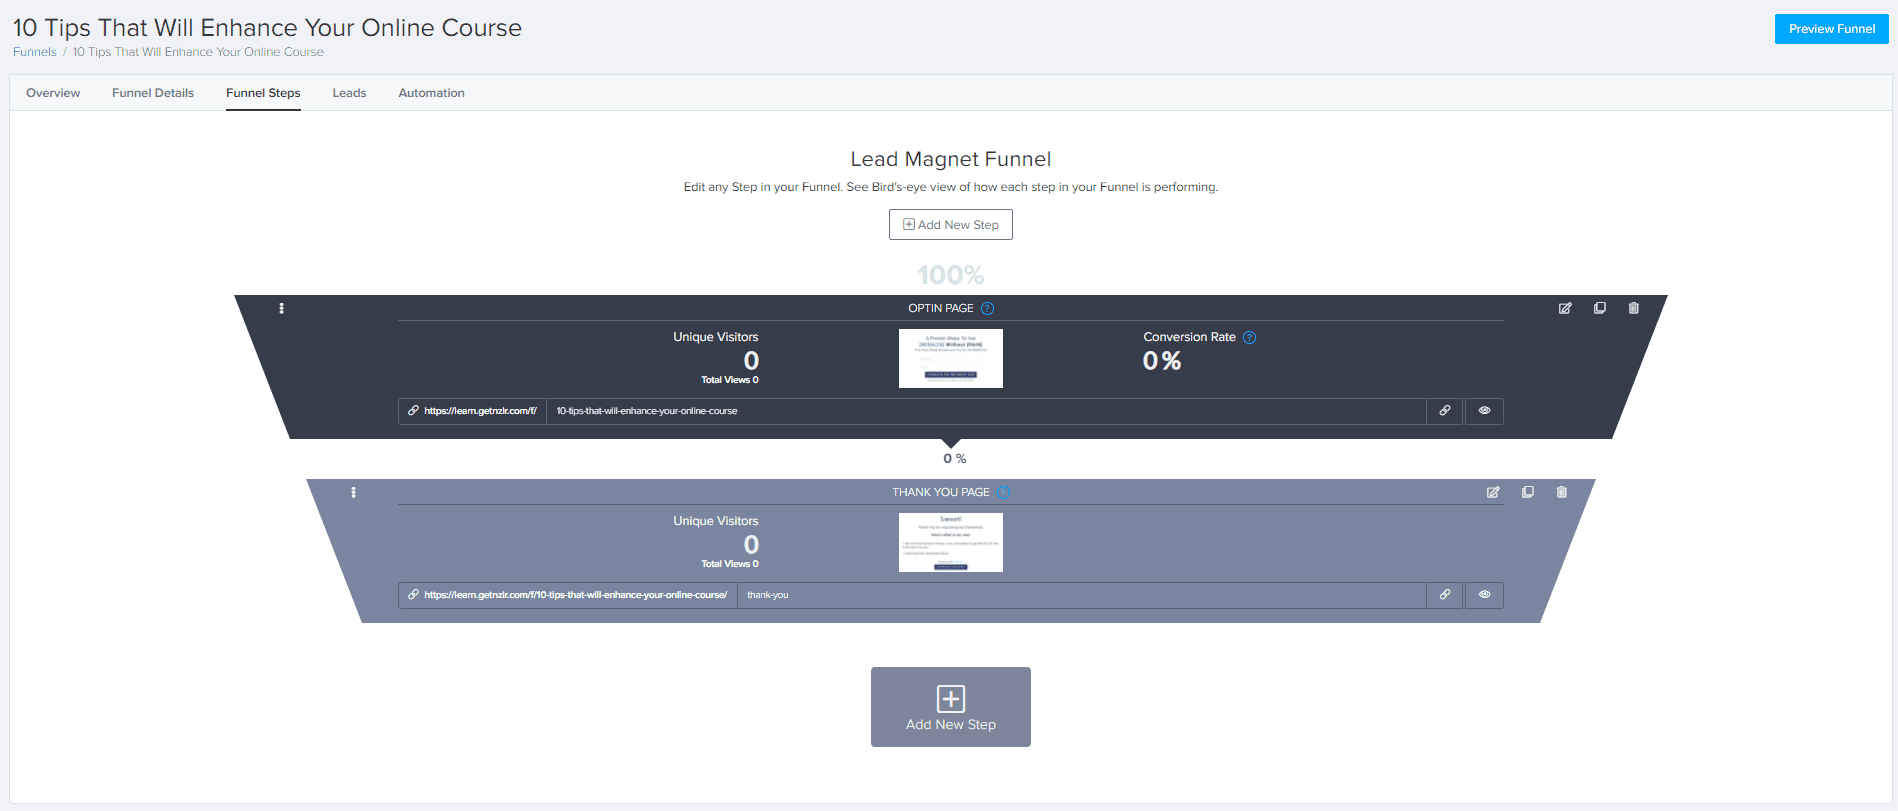Click the Preview Funnel button
The height and width of the screenshot is (811, 1898).
(x=1831, y=29)
